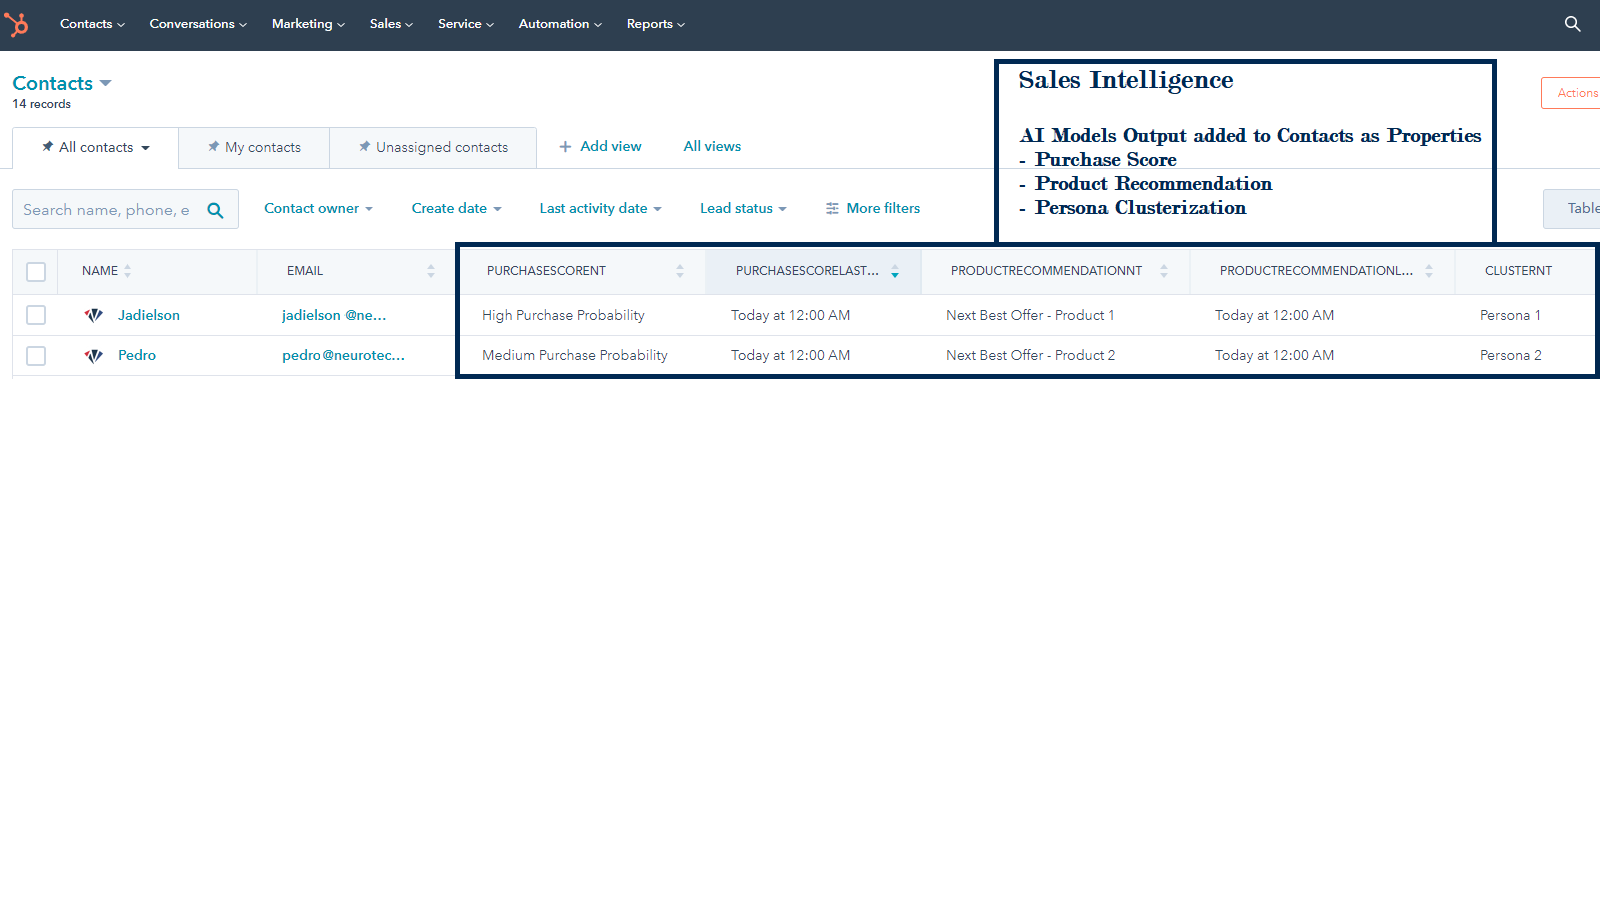
Task: Select the checkbox for Pedro row
Action: 36,355
